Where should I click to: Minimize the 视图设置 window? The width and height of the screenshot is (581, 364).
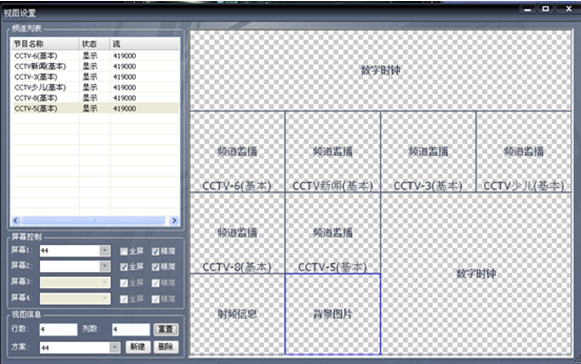[x=527, y=9]
